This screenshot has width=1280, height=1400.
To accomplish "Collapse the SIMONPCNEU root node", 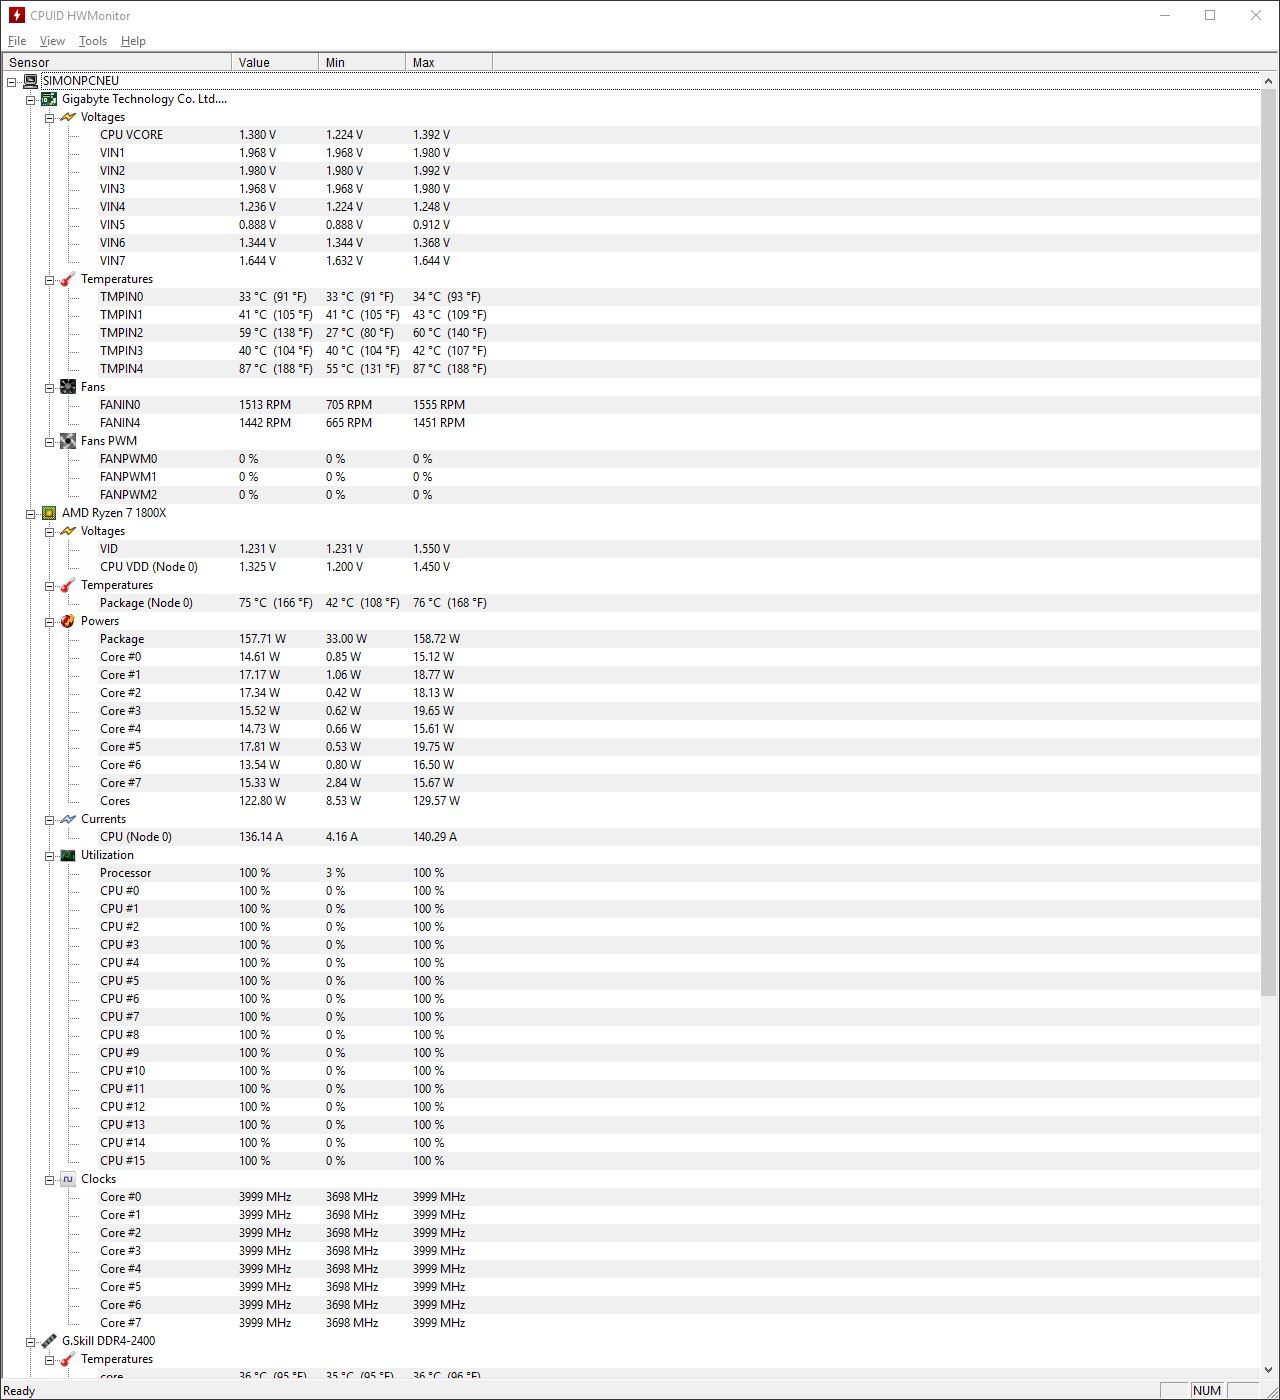I will (x=12, y=81).
